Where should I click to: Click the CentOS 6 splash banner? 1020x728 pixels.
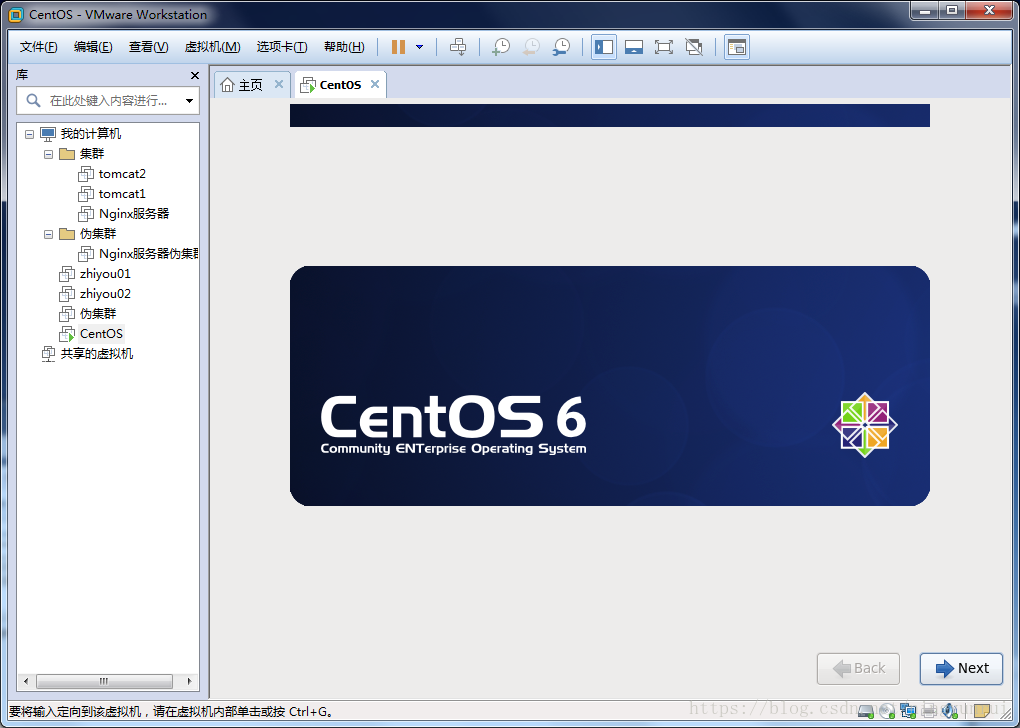(x=610, y=386)
